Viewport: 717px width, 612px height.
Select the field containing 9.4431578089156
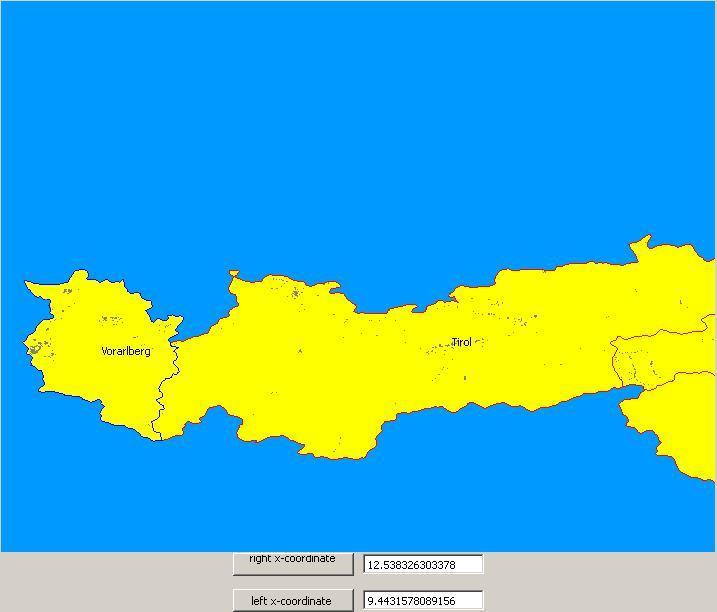click(423, 601)
